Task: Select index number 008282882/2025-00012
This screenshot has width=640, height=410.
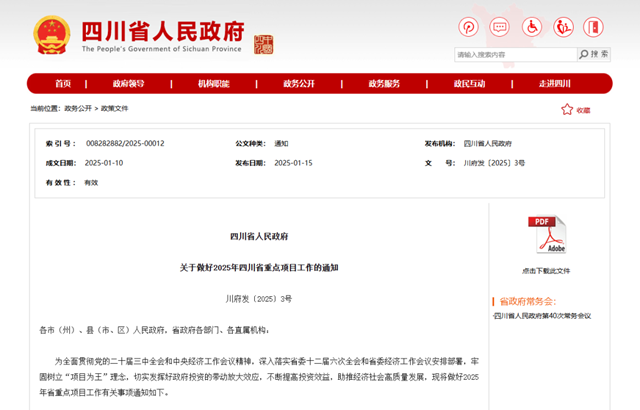Action: click(125, 144)
